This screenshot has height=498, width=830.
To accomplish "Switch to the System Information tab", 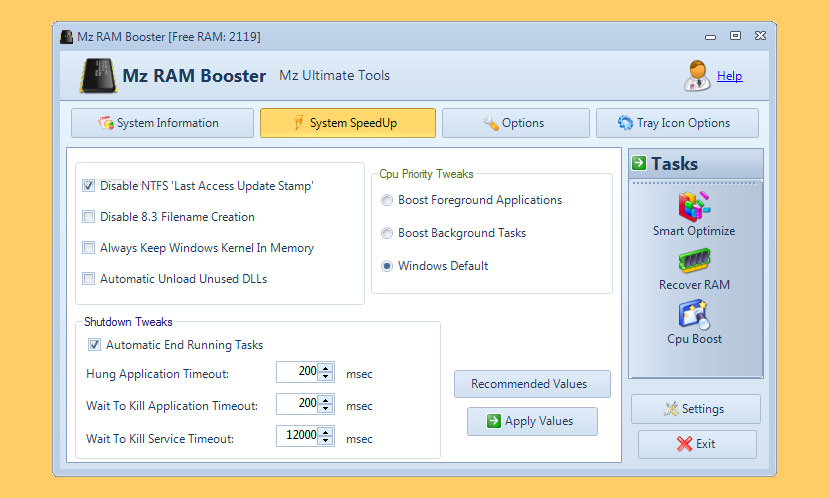I will (162, 123).
